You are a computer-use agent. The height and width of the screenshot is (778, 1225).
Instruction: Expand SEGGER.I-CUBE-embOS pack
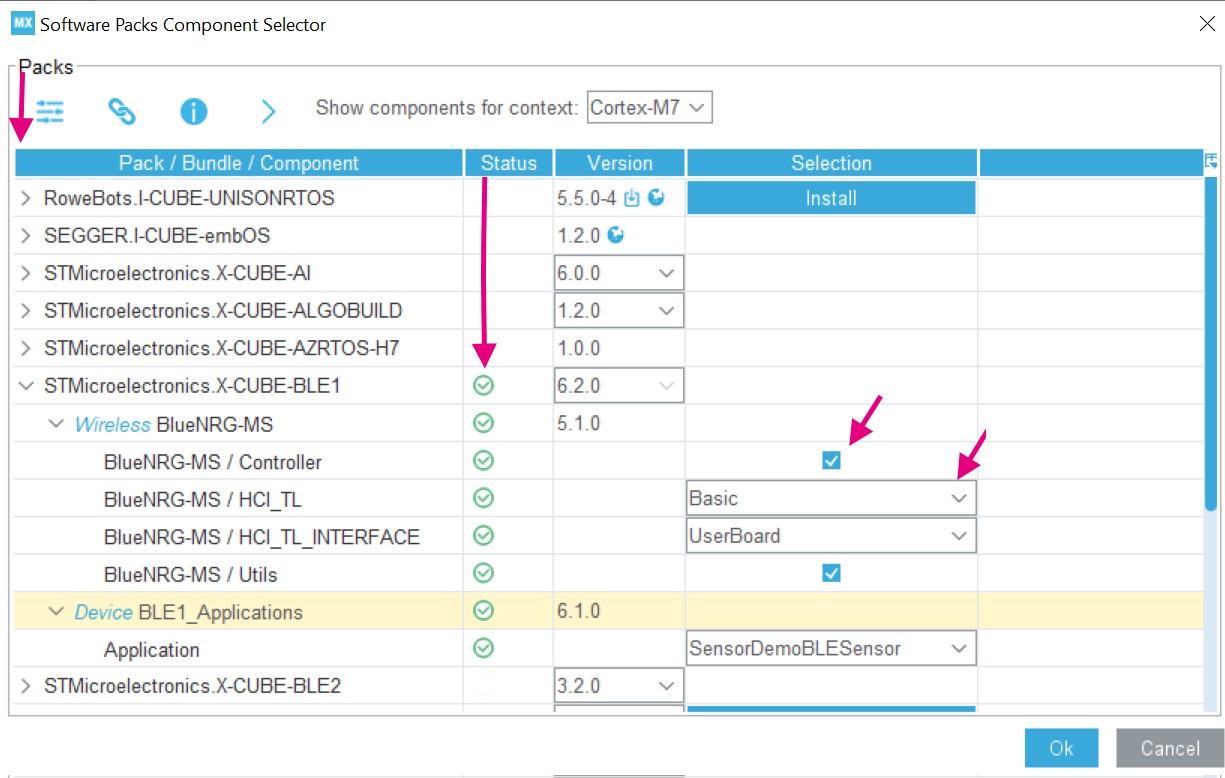[26, 236]
